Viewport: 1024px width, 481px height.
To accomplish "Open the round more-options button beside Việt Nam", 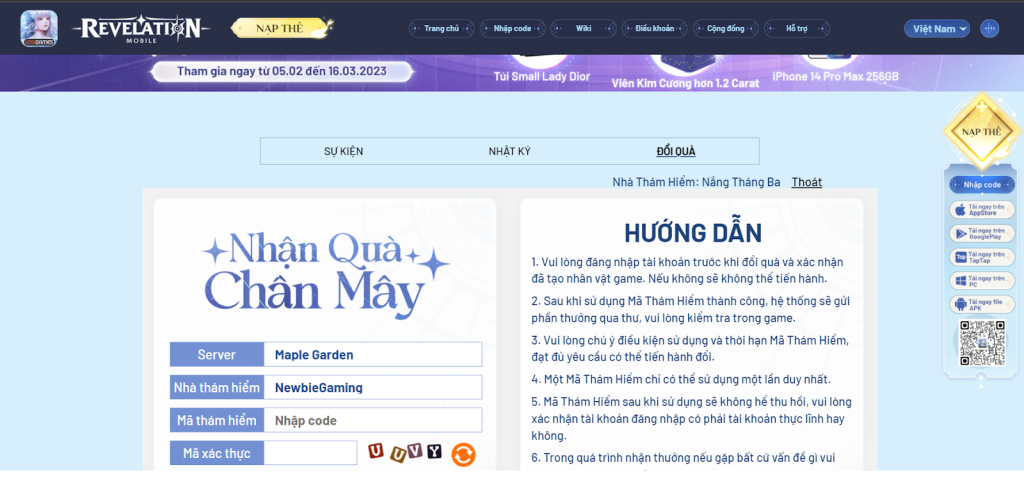I will [x=989, y=29].
